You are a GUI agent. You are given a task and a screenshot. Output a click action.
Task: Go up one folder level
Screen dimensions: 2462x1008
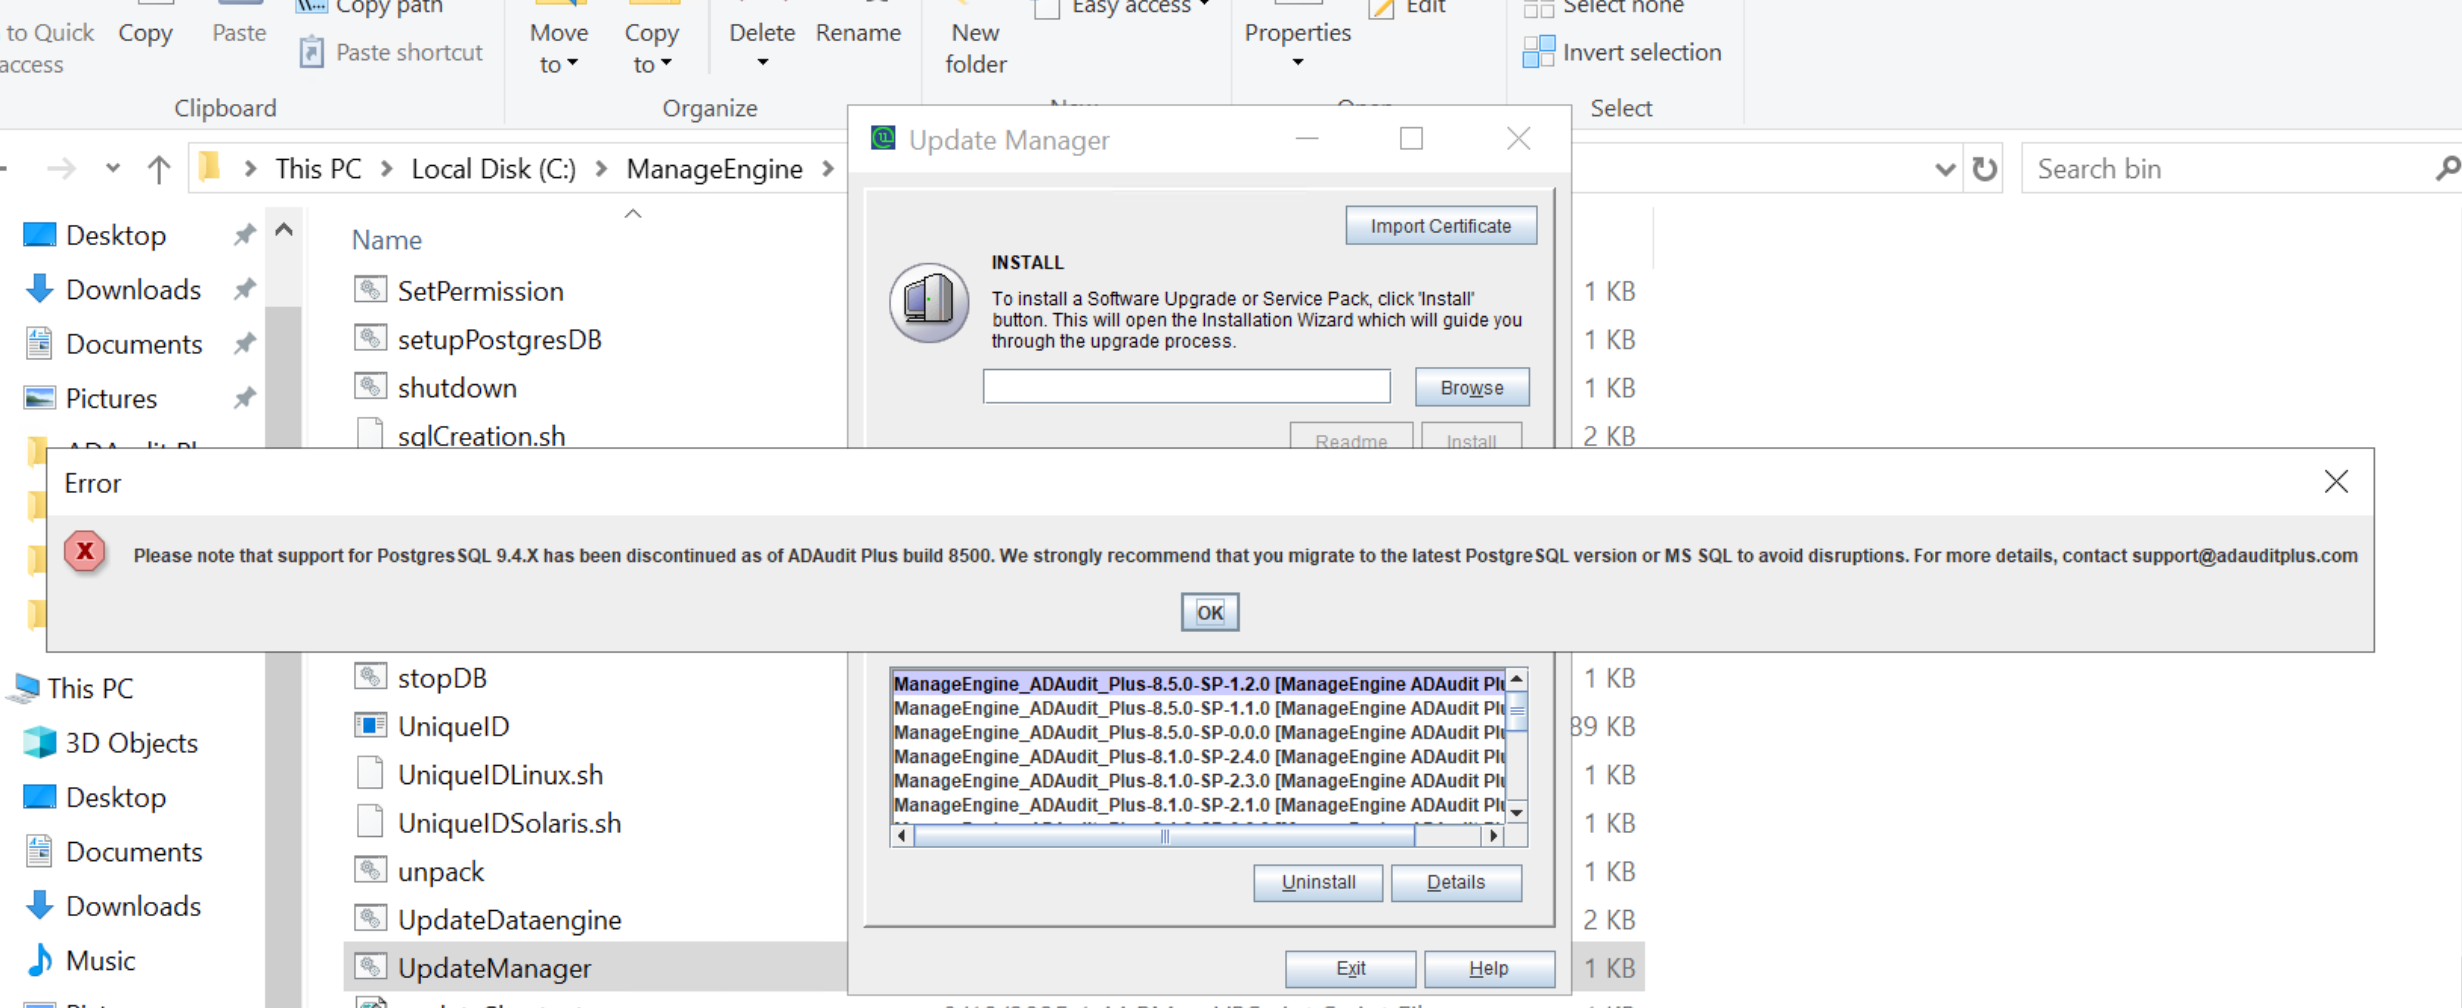coord(158,169)
